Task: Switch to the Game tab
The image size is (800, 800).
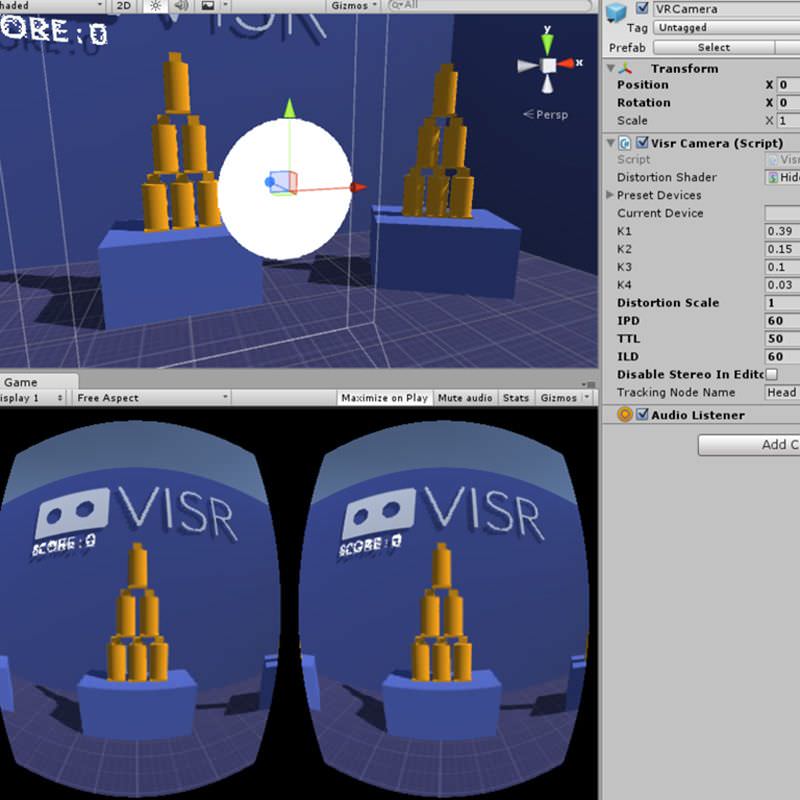Action: pyautogui.click(x=20, y=382)
